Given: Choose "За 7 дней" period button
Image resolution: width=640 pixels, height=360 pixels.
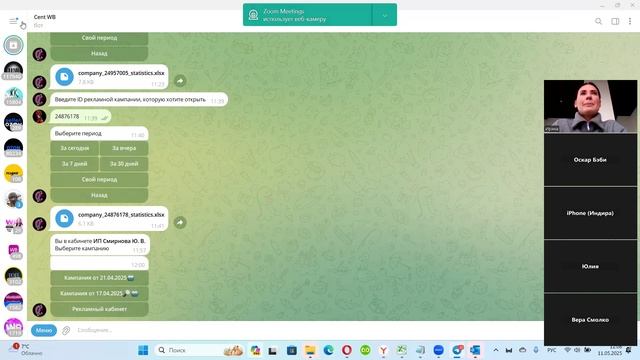Looking at the screenshot, I should click(x=75, y=164).
